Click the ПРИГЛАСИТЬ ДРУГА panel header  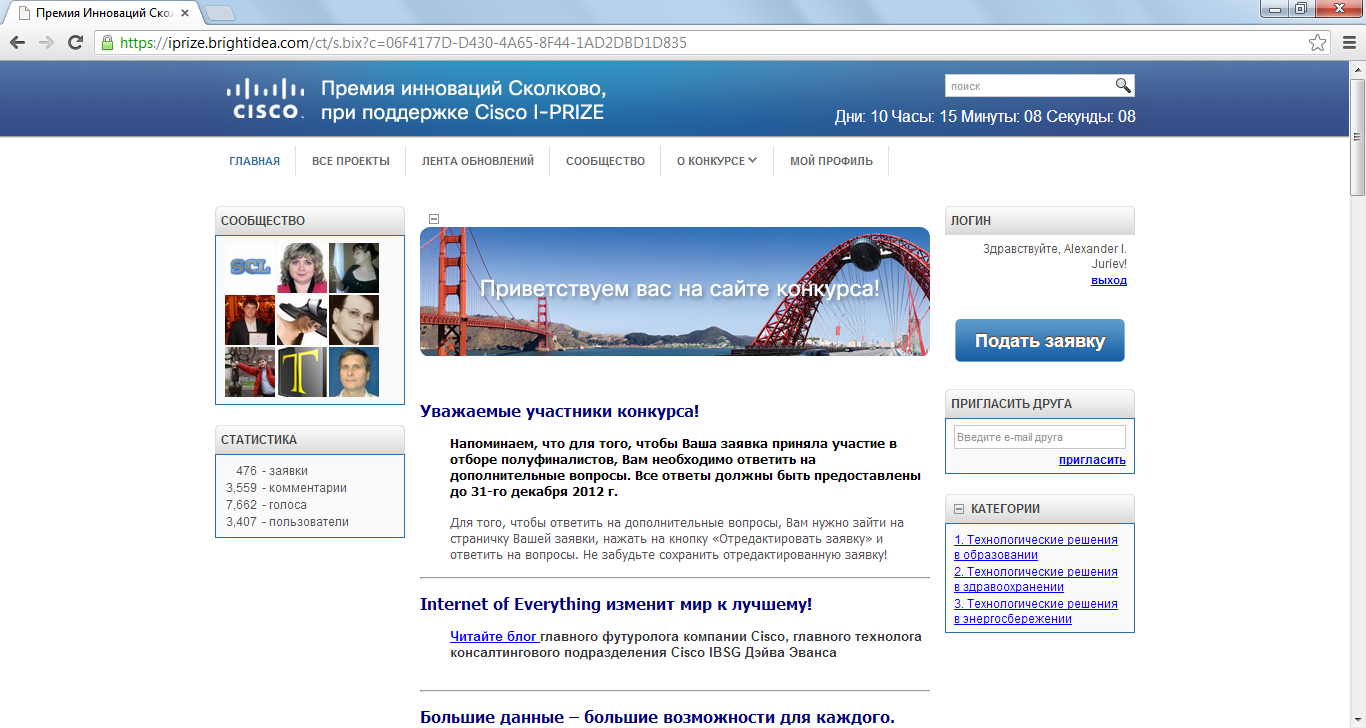click(1040, 403)
